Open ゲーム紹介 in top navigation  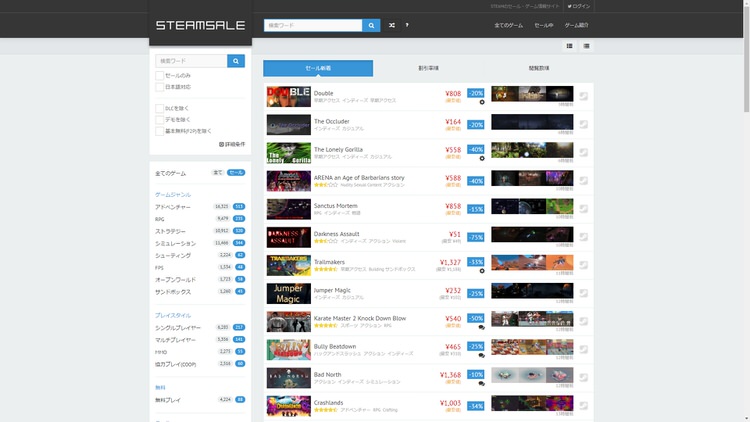(x=576, y=25)
